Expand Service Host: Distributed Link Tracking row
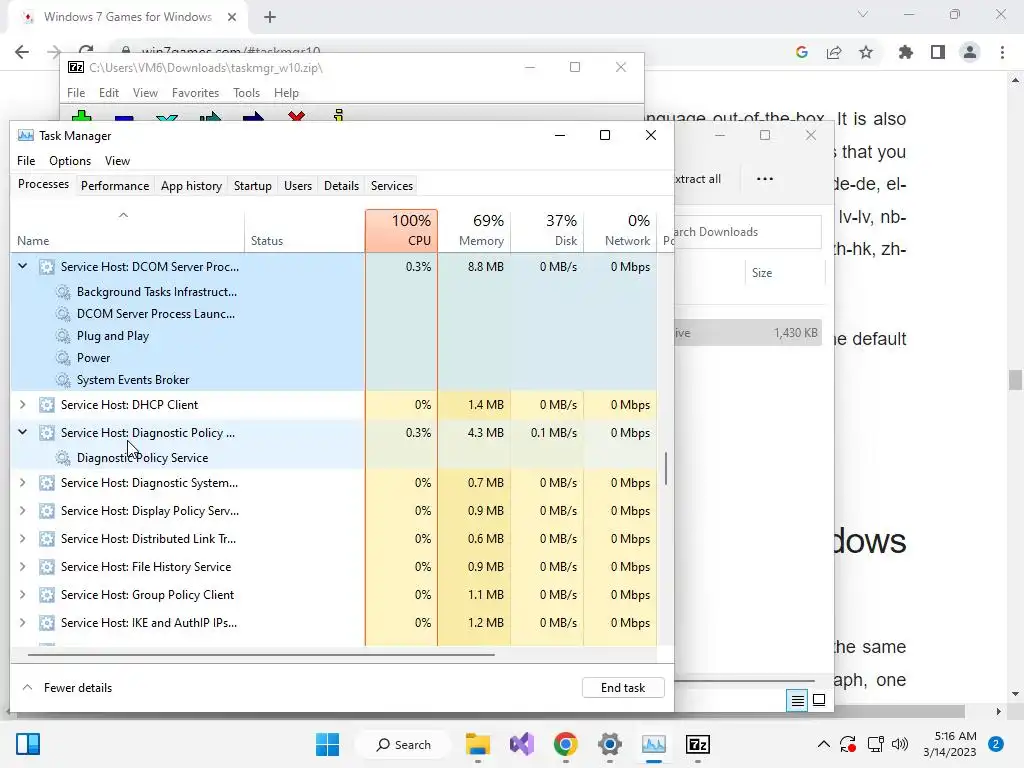The width and height of the screenshot is (1024, 768). (23, 539)
